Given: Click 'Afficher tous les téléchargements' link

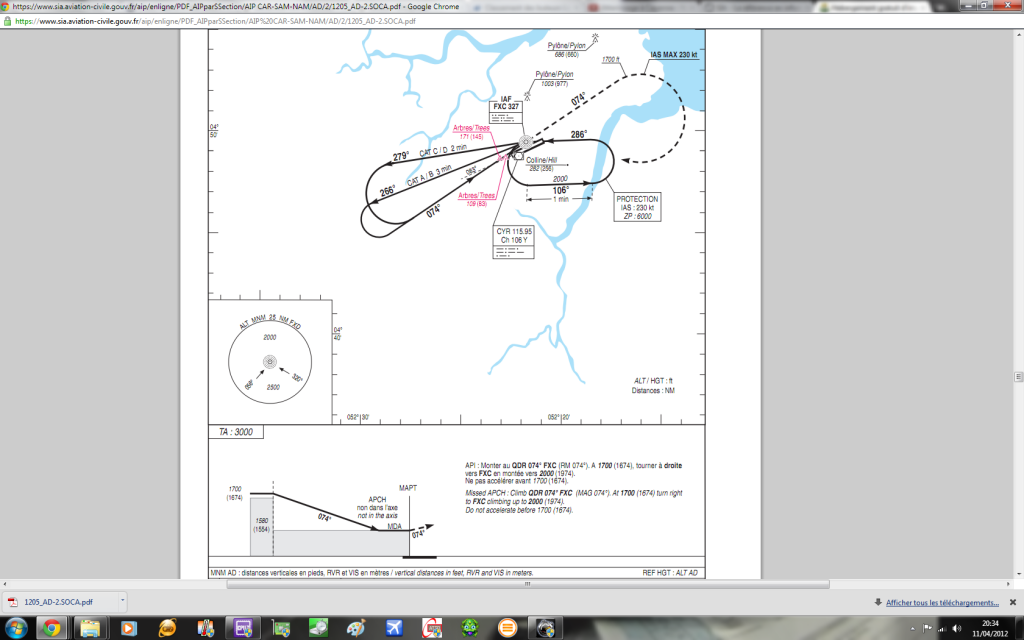Looking at the screenshot, I should (942, 603).
